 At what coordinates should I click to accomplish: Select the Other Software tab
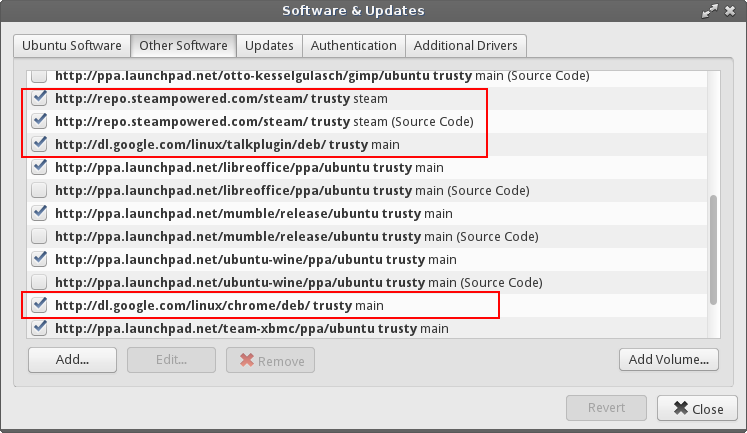pos(183,46)
